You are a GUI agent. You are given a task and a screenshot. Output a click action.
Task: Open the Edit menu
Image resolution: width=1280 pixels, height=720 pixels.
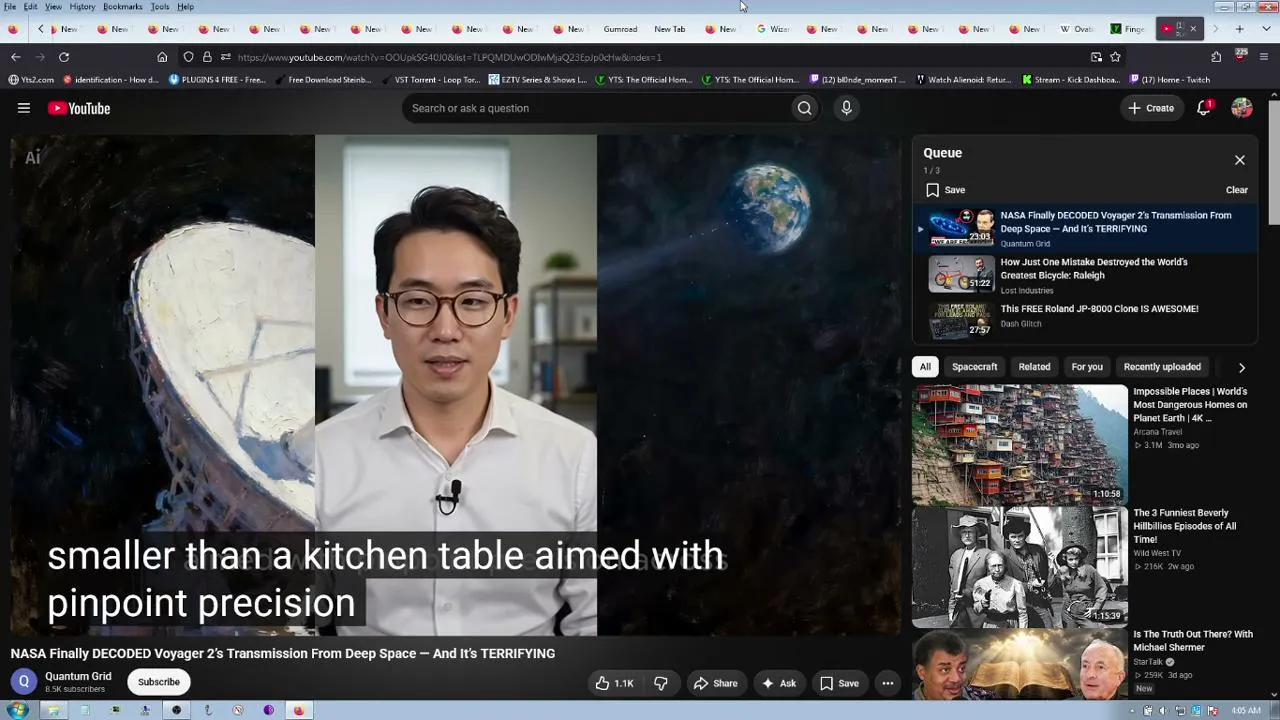[x=31, y=7]
